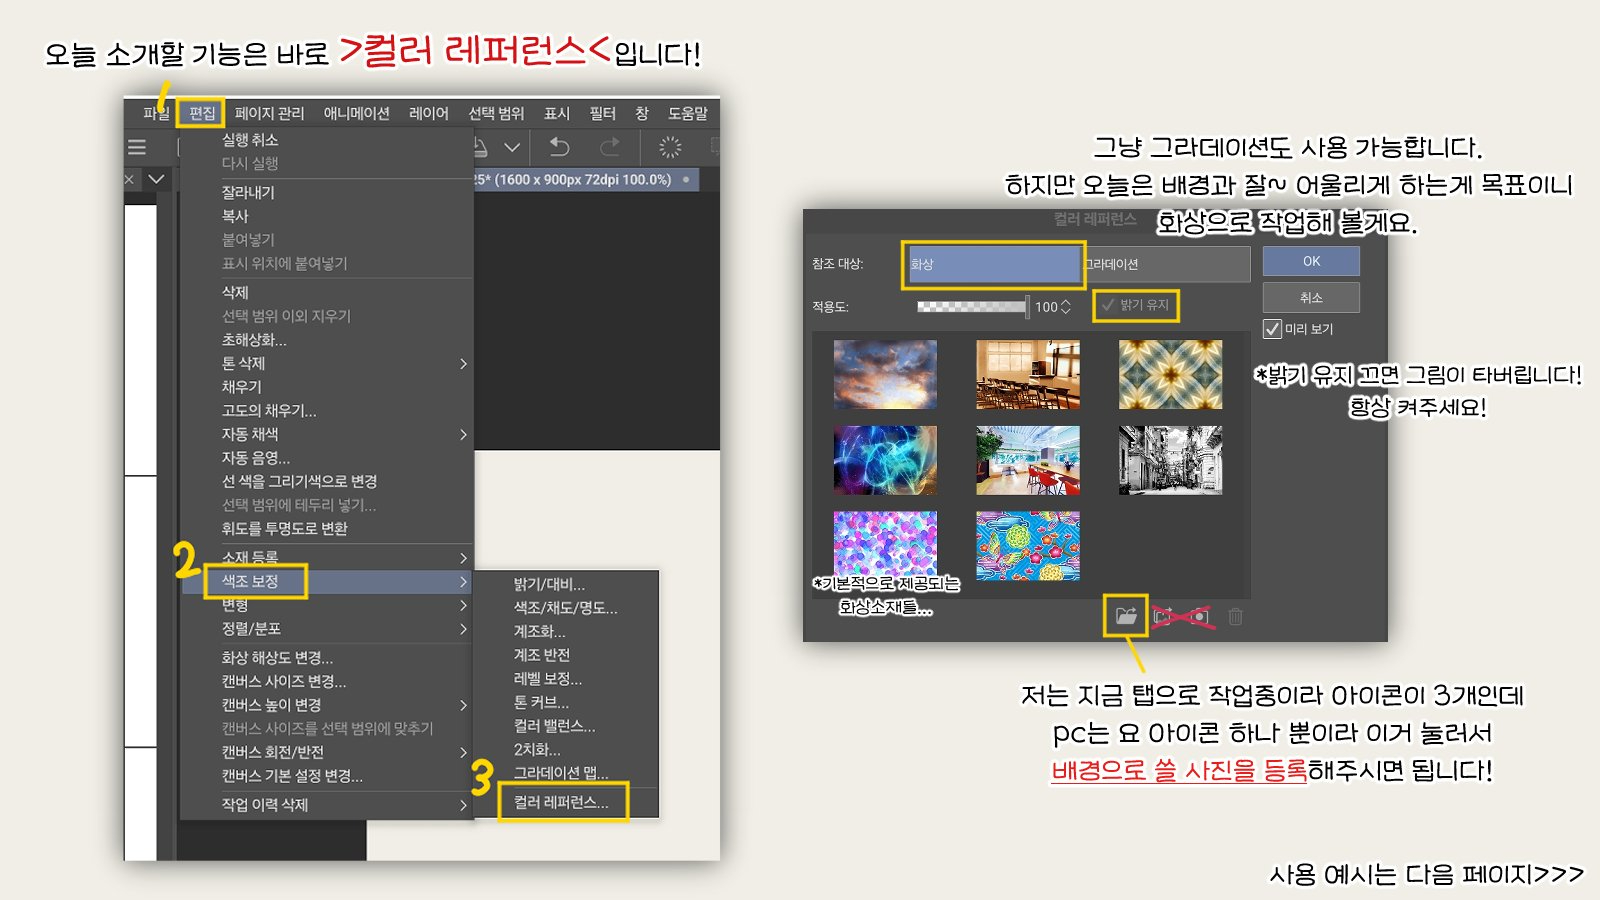1600x900 pixels.
Task: Click the folder import image icon
Action: (x=1126, y=616)
